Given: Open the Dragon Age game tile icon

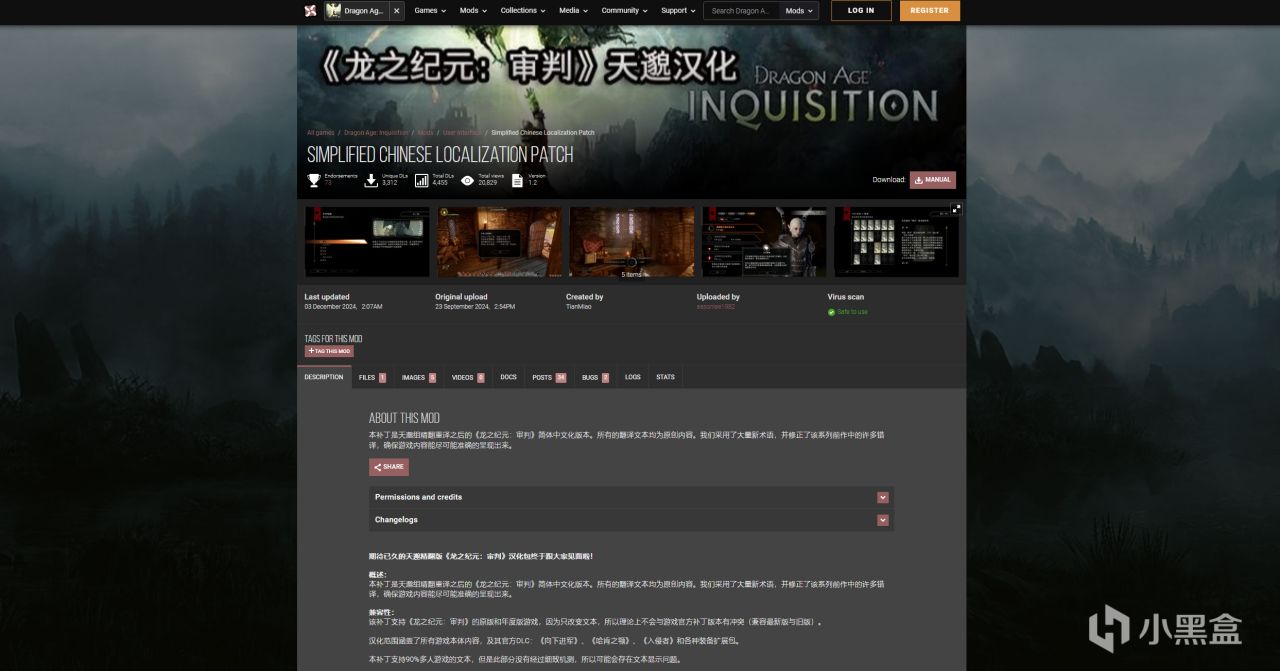Looking at the screenshot, I should tap(333, 11).
